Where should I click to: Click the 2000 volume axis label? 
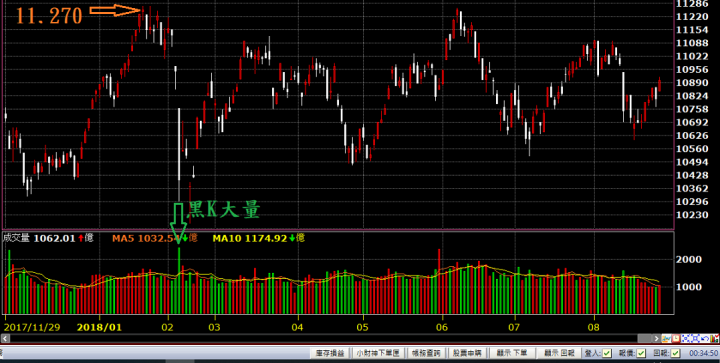click(690, 259)
